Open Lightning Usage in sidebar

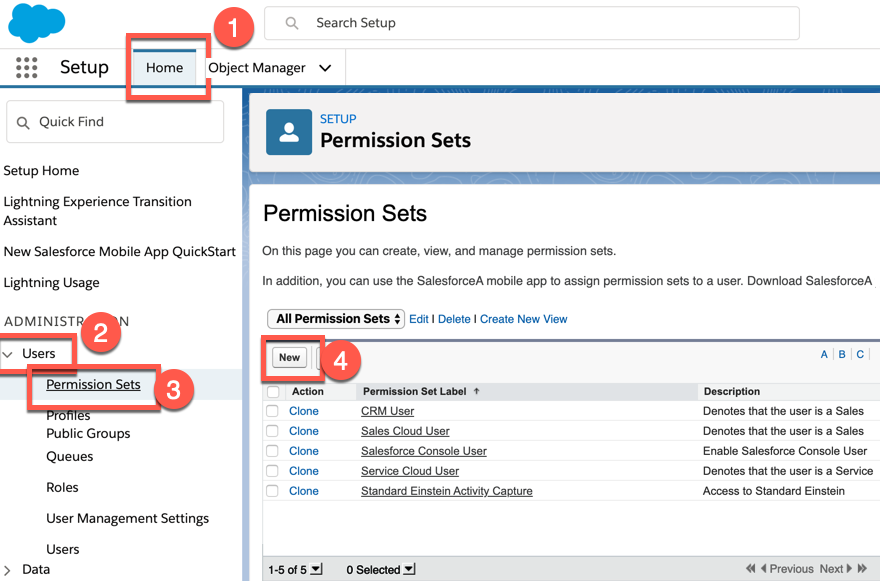52,282
